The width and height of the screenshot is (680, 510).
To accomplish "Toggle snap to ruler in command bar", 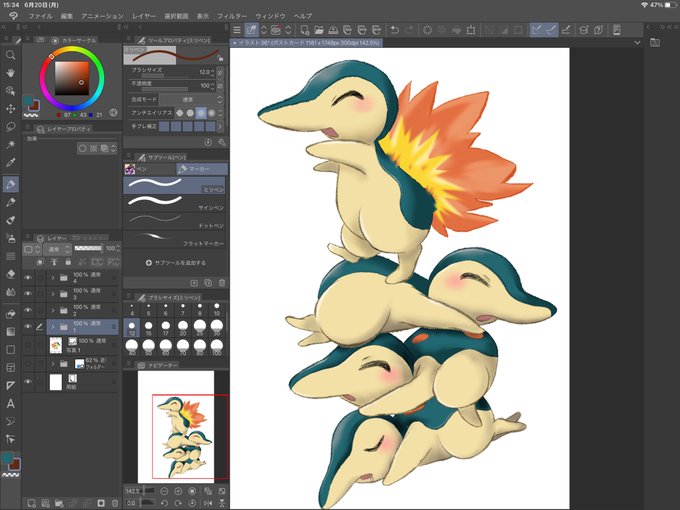I will (536, 30).
